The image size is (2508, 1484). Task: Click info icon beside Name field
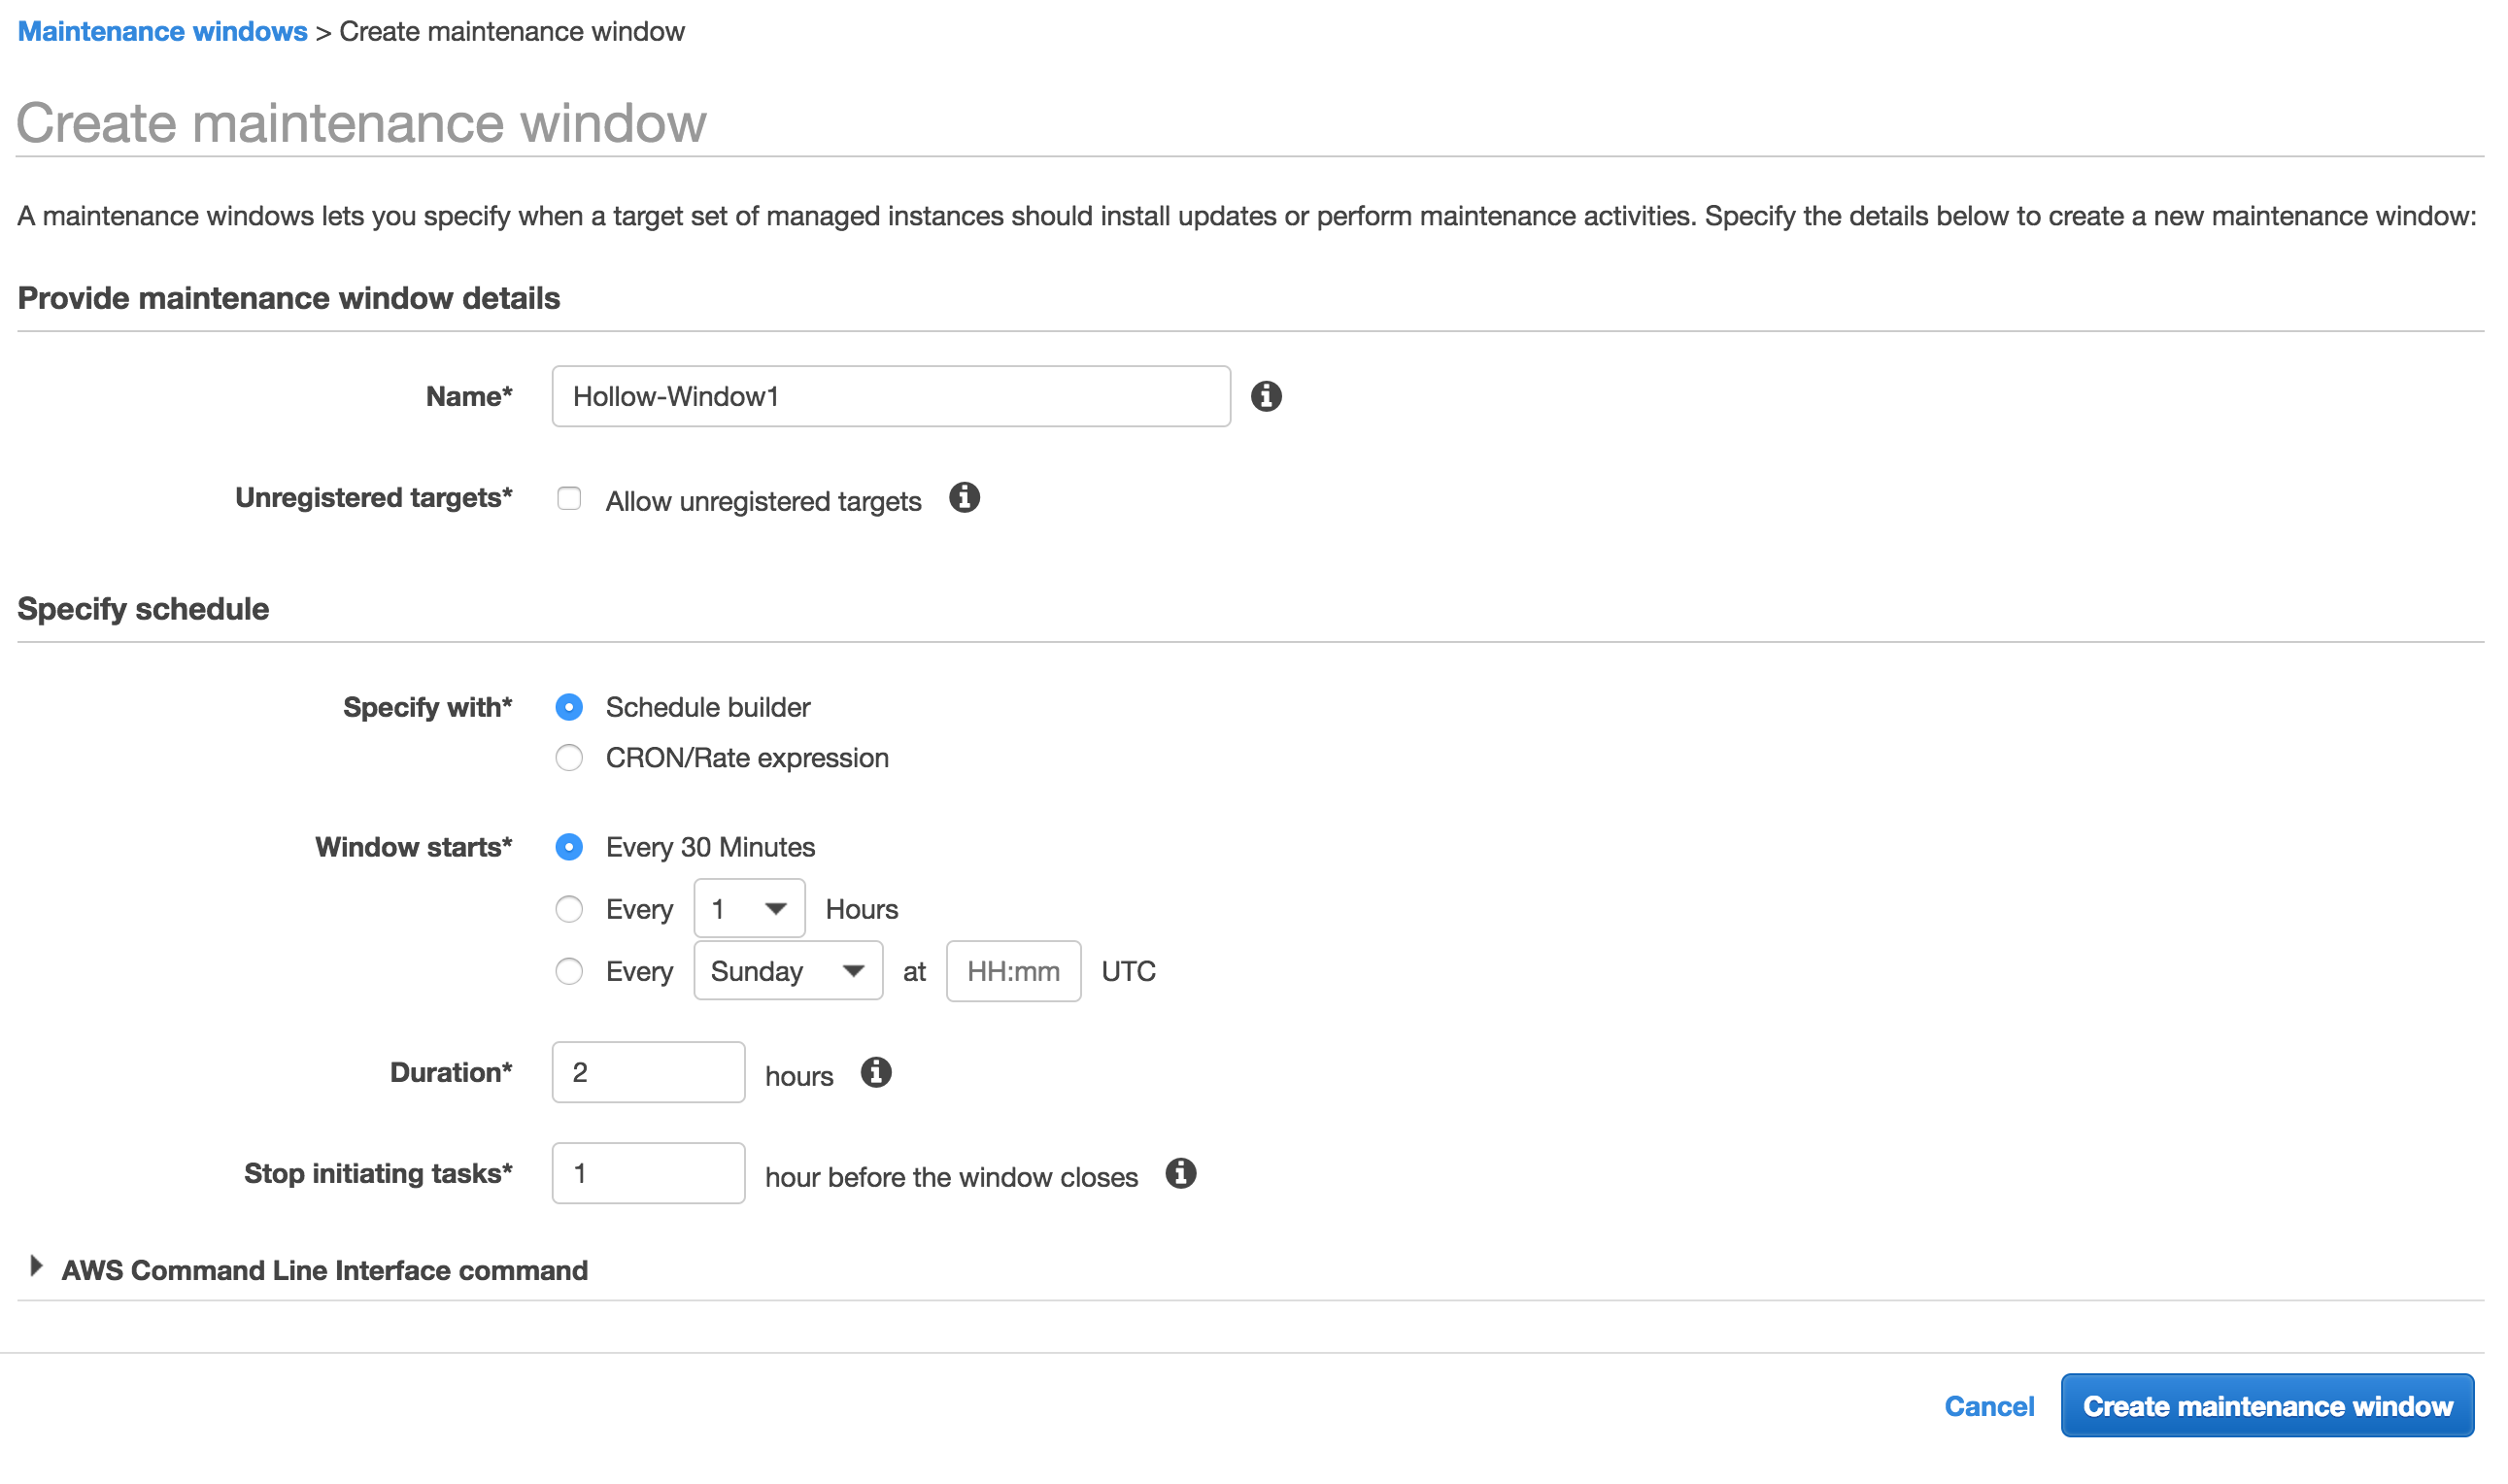click(x=1266, y=397)
